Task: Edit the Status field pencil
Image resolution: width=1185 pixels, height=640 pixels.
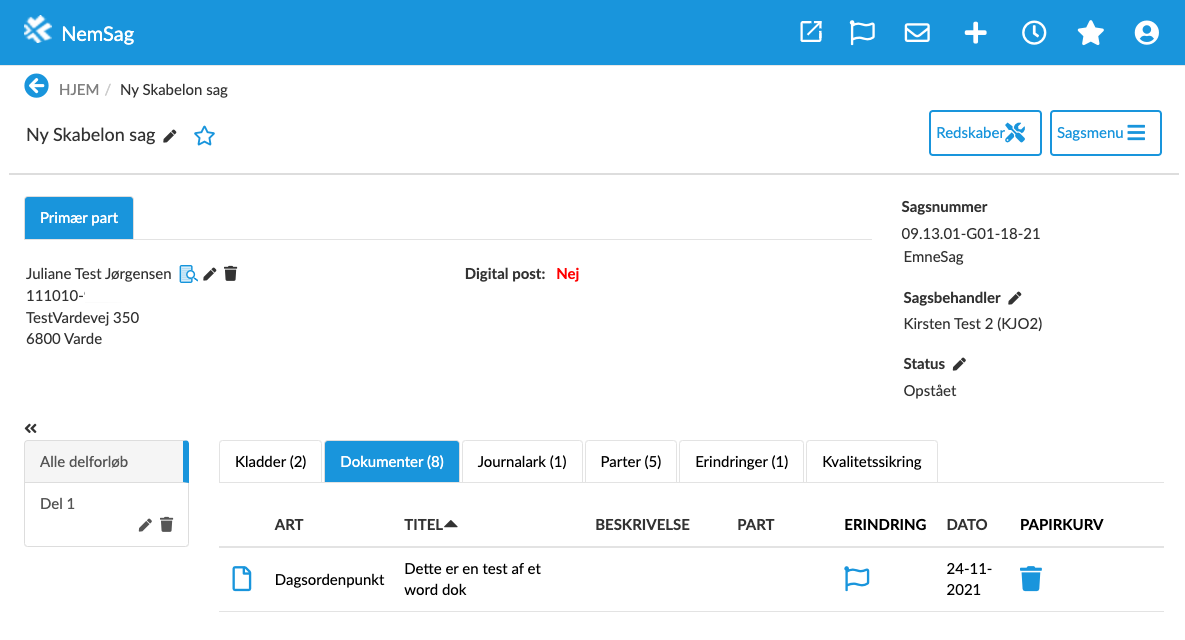Action: pyautogui.click(x=959, y=364)
